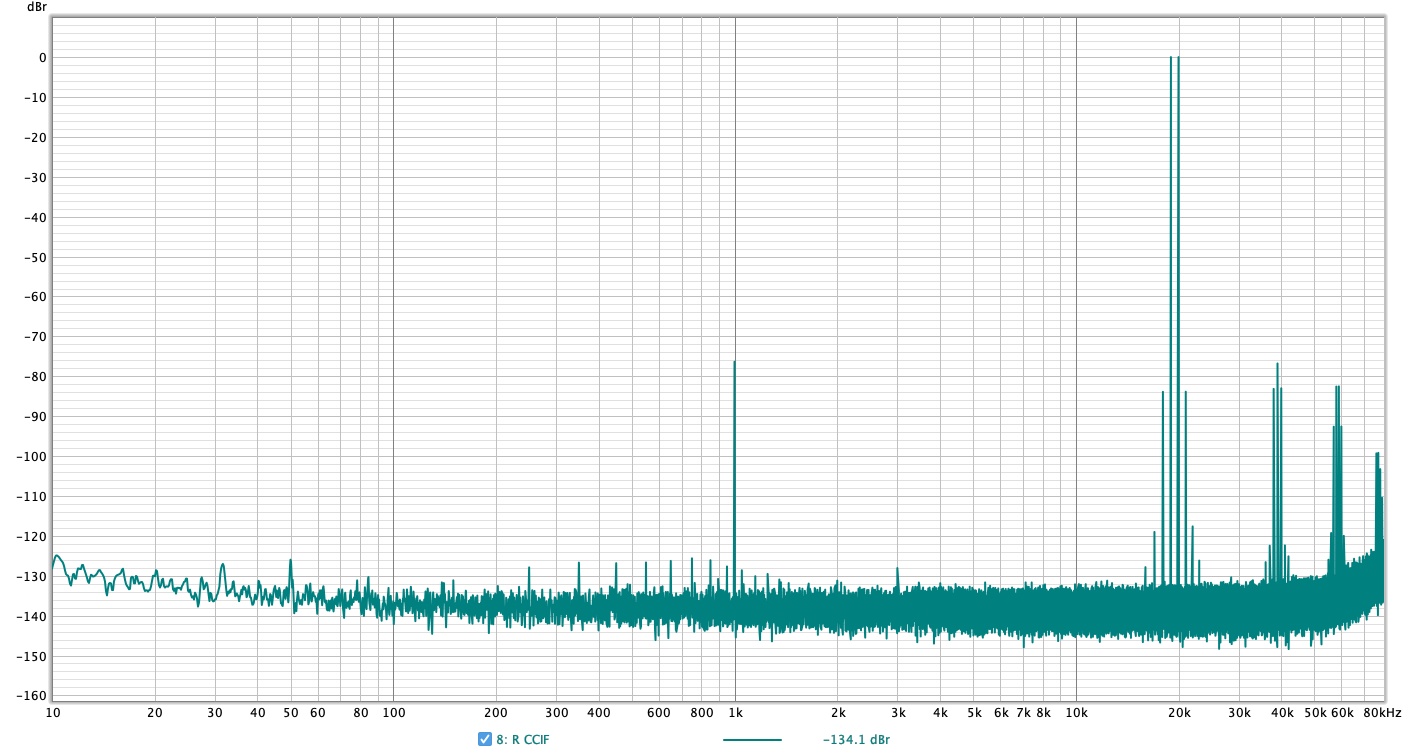Click the 1k frequency axis label
1410x756 pixels.
pyautogui.click(x=735, y=713)
